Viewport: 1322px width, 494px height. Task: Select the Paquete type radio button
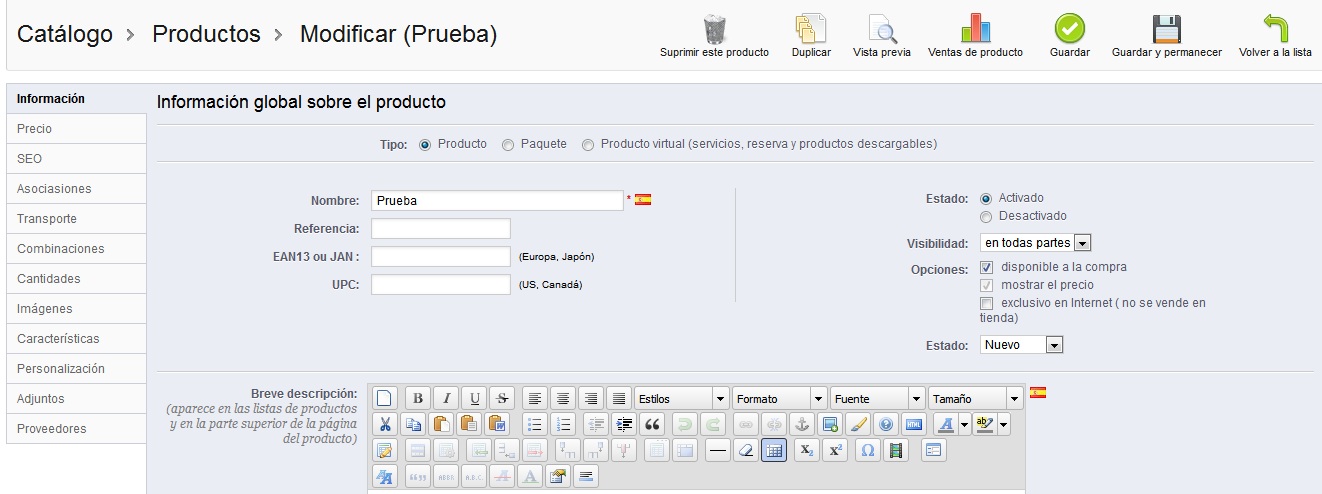tap(508, 145)
